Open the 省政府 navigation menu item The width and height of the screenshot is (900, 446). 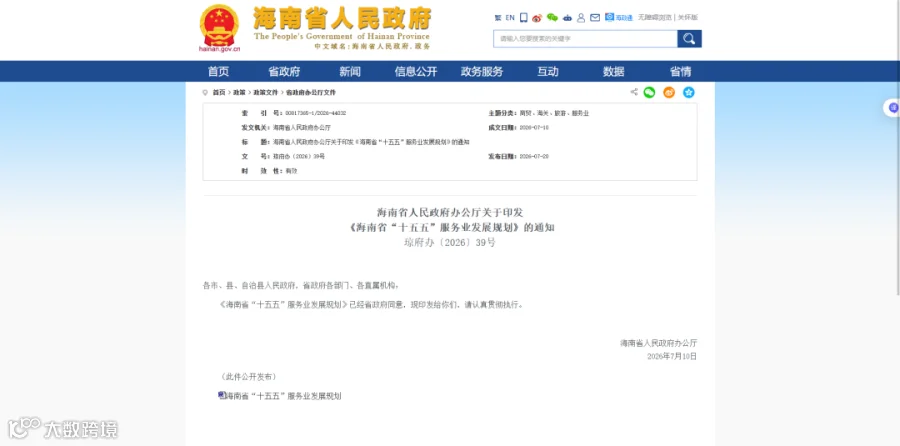click(x=284, y=72)
